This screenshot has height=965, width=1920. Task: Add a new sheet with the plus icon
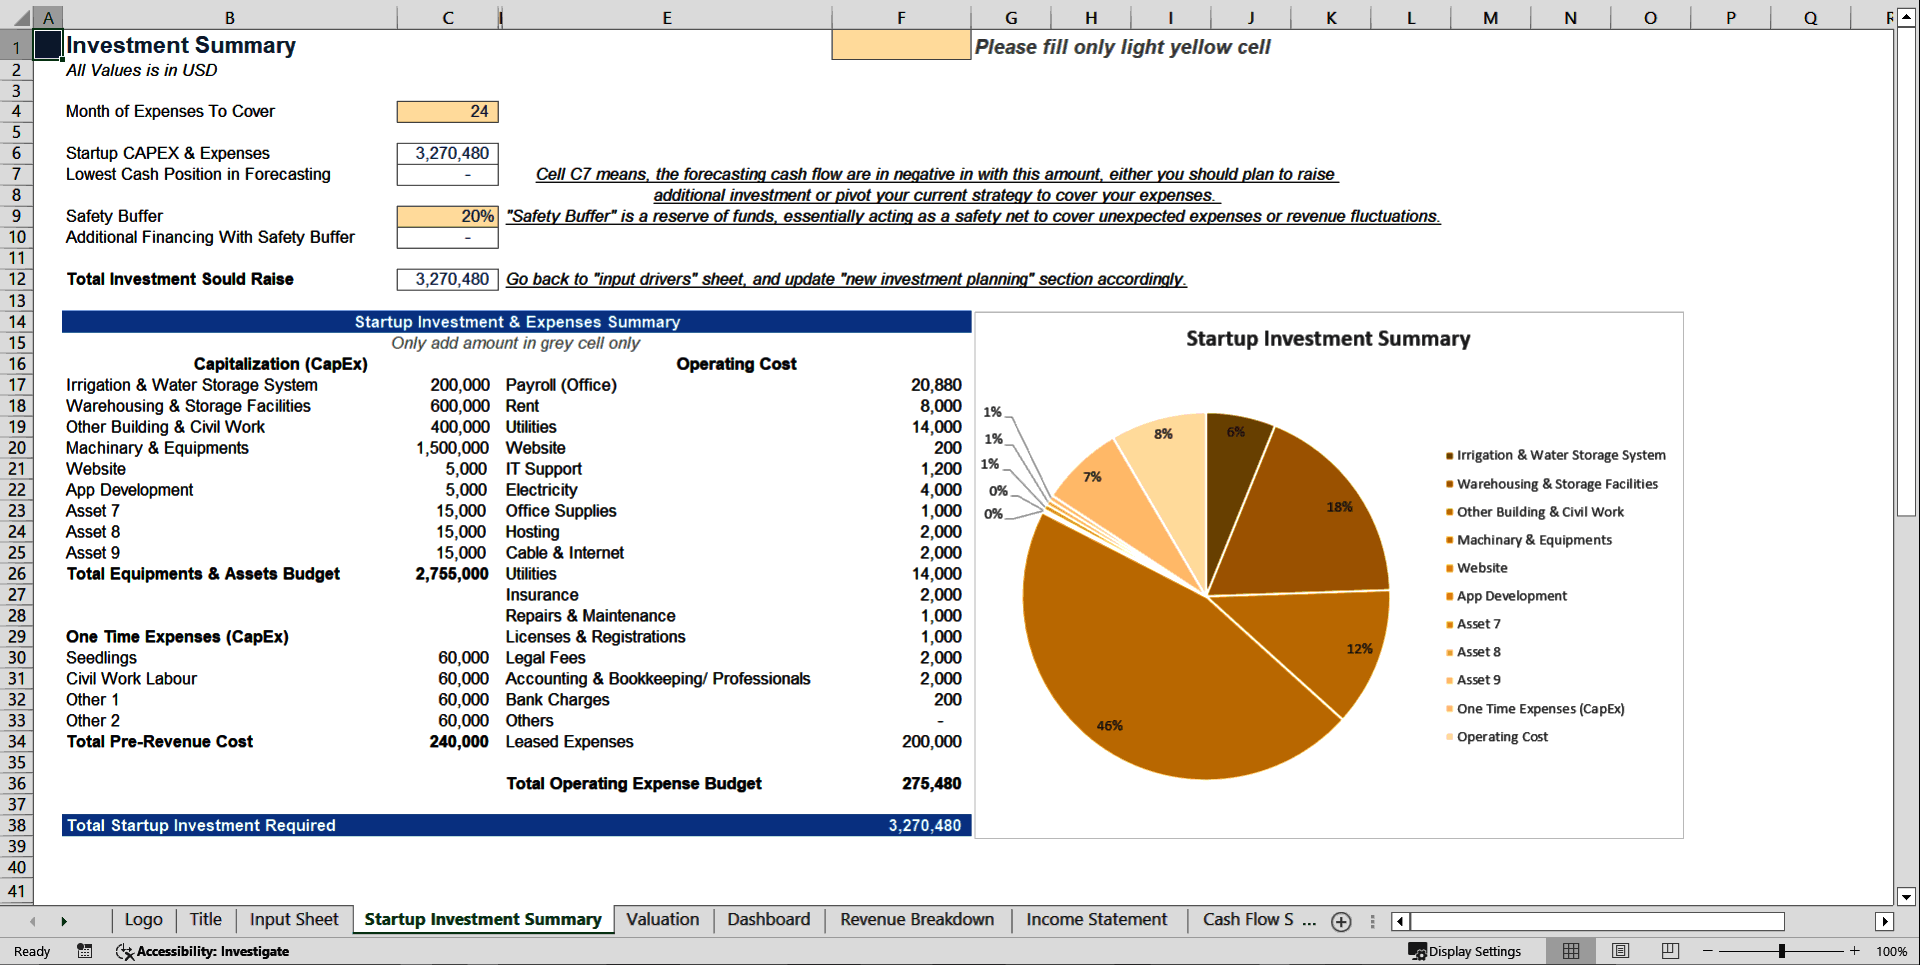pos(1341,921)
